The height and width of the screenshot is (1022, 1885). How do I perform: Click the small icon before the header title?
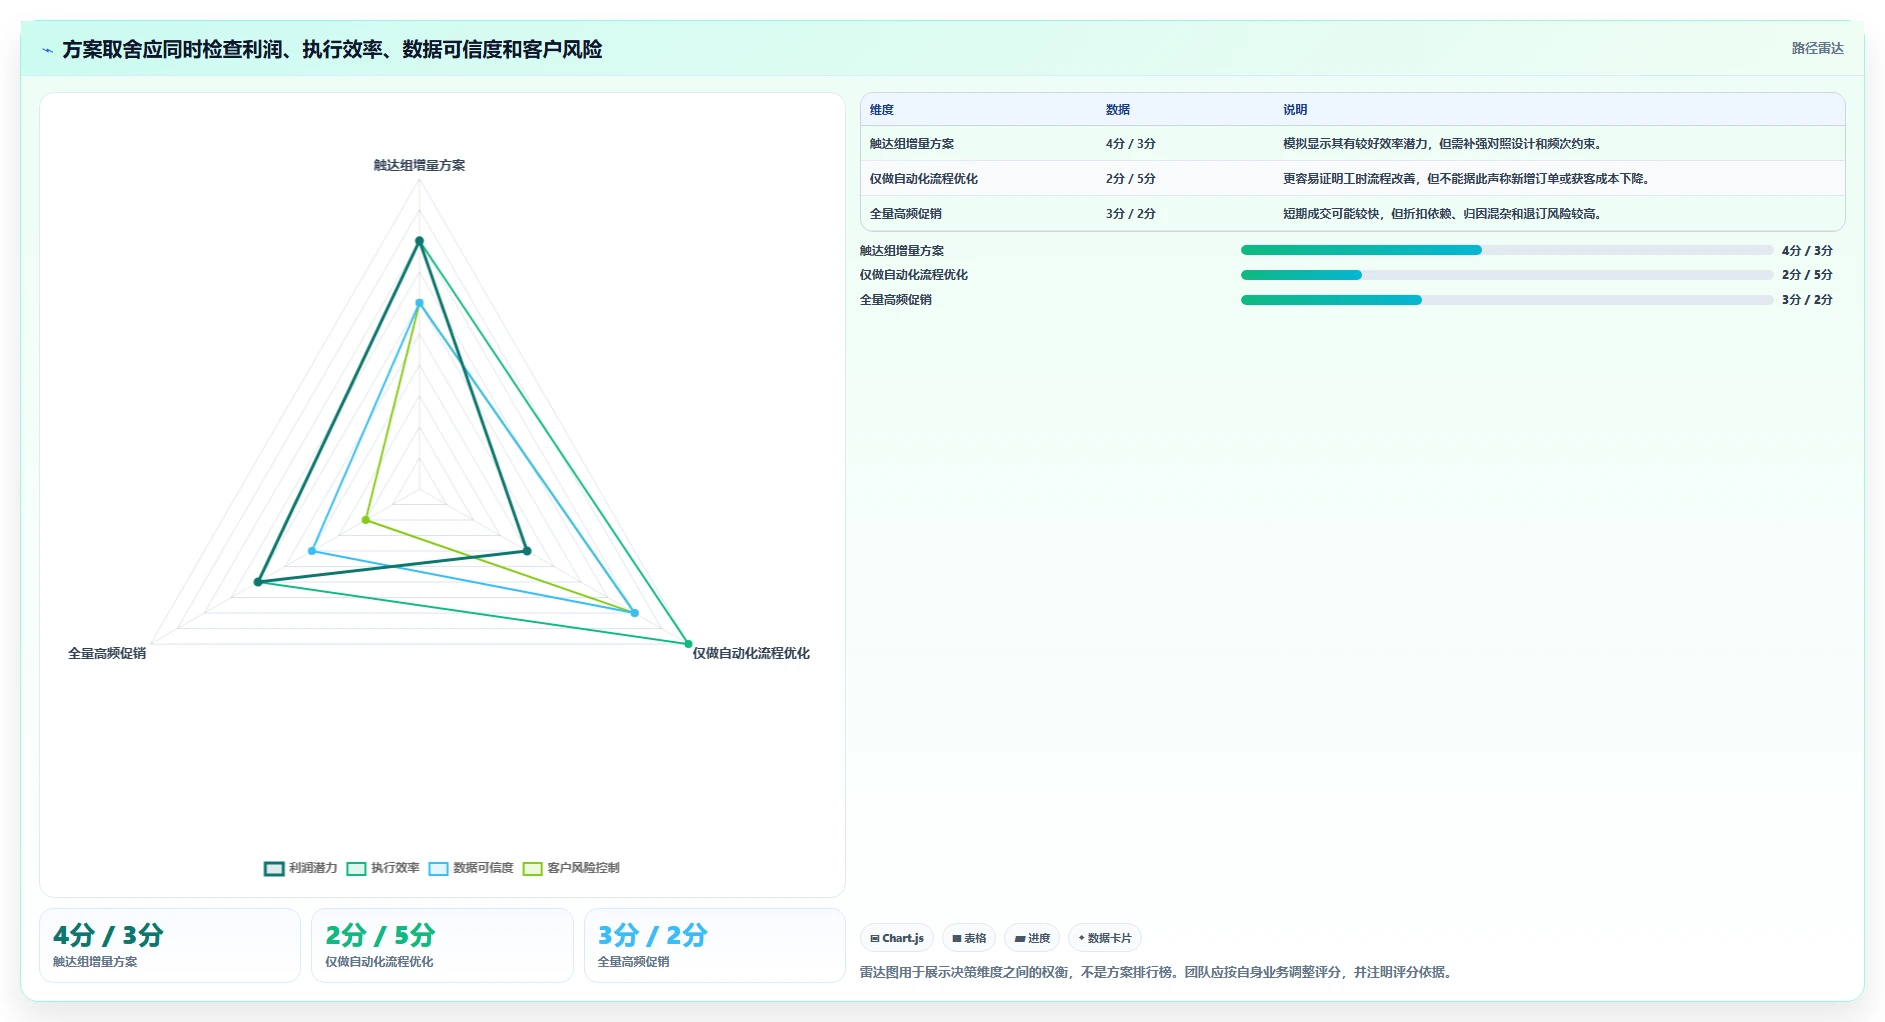(47, 50)
